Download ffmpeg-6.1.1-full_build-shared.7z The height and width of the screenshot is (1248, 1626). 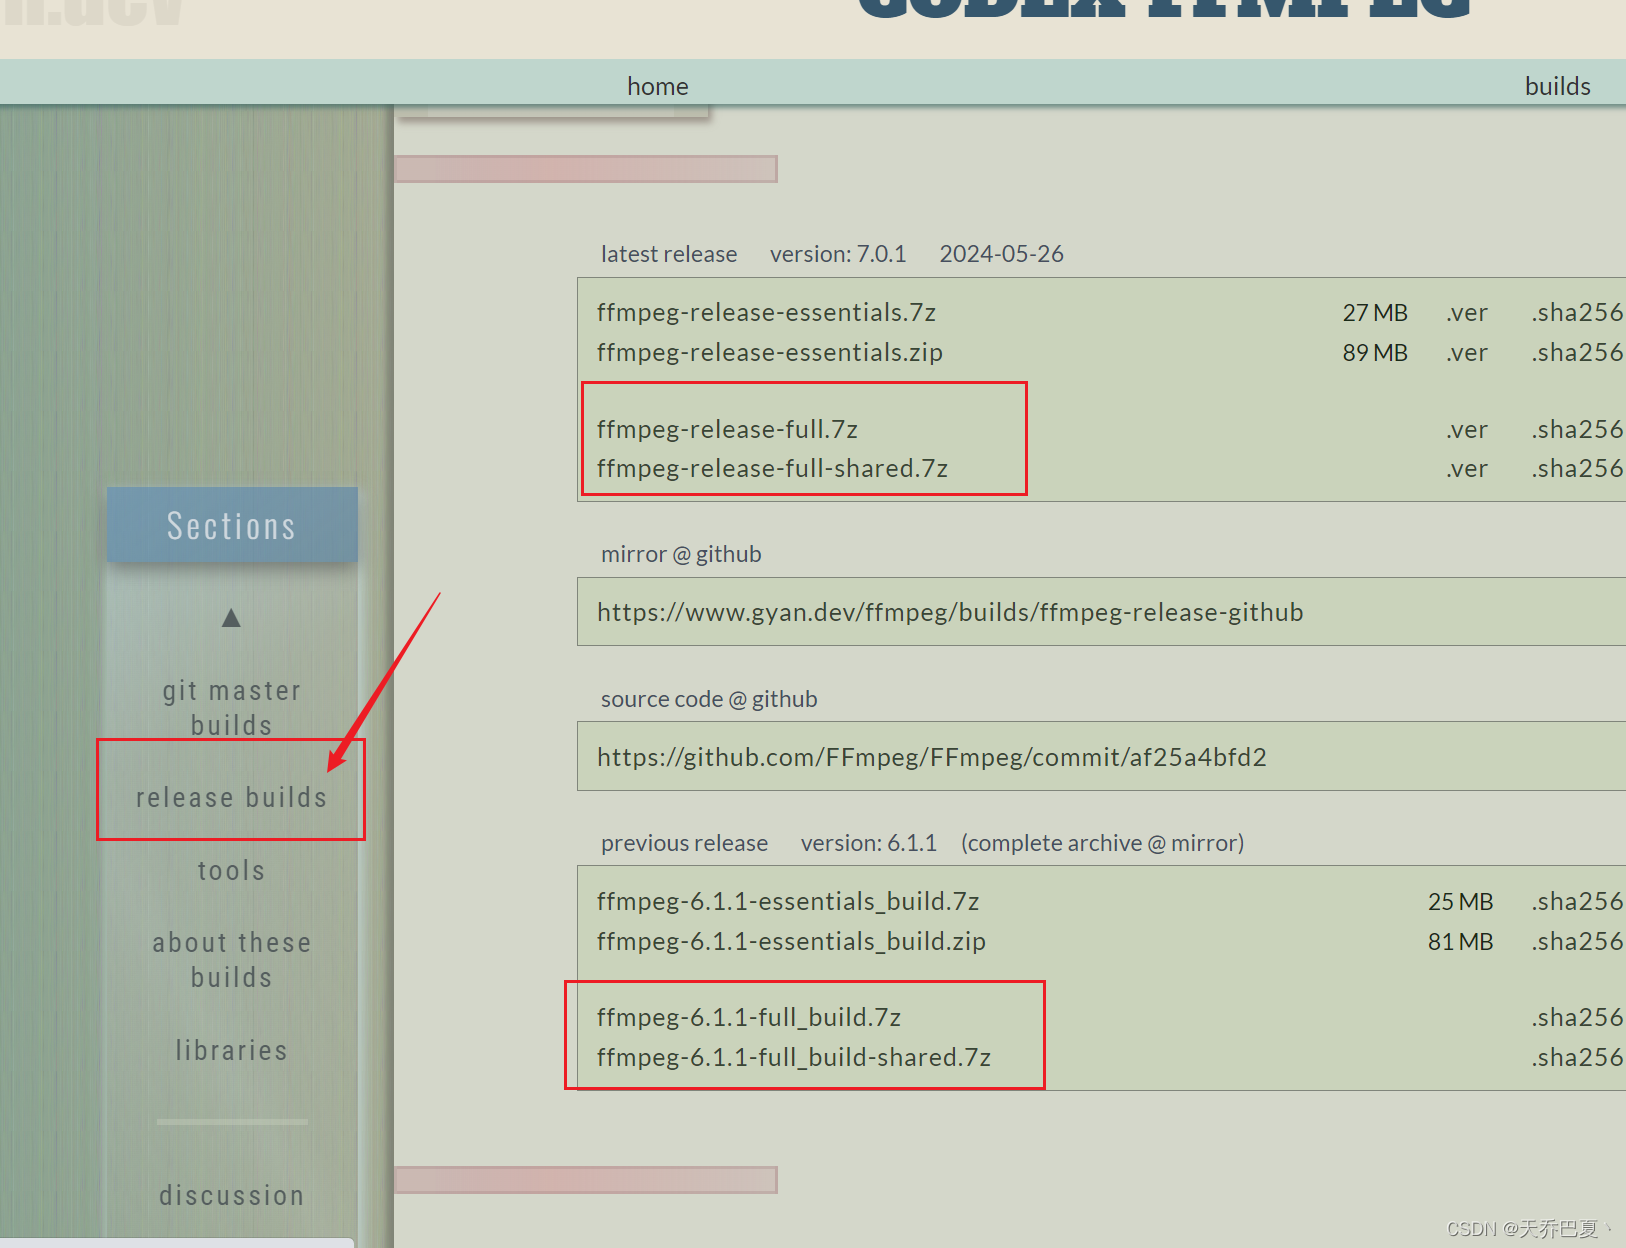tap(794, 1058)
